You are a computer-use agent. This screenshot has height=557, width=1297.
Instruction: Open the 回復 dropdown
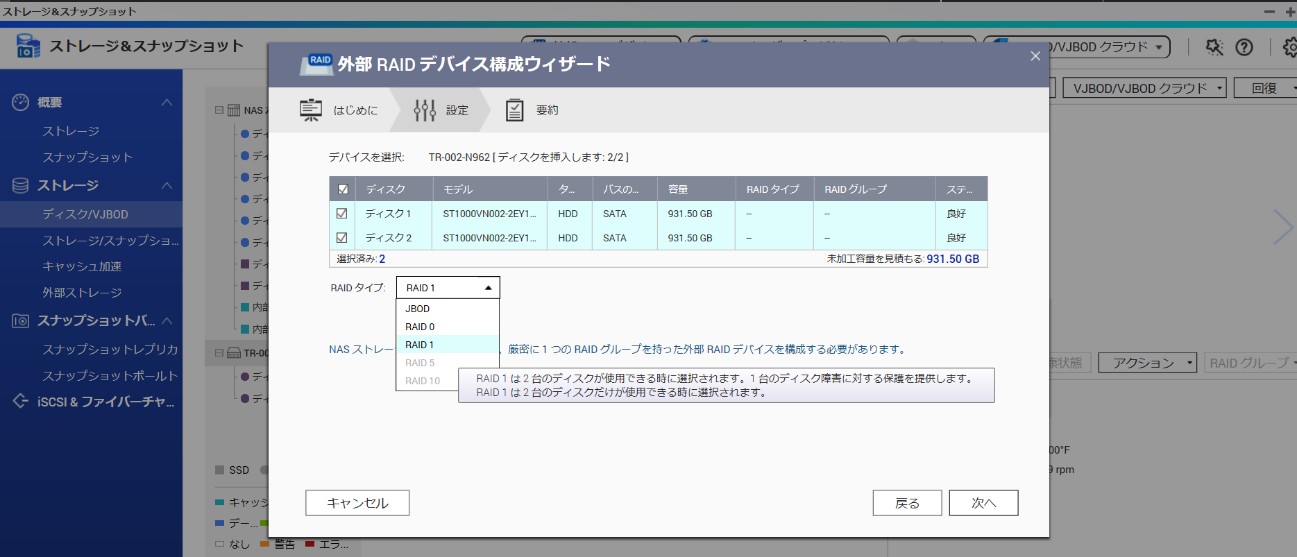pos(1265,88)
